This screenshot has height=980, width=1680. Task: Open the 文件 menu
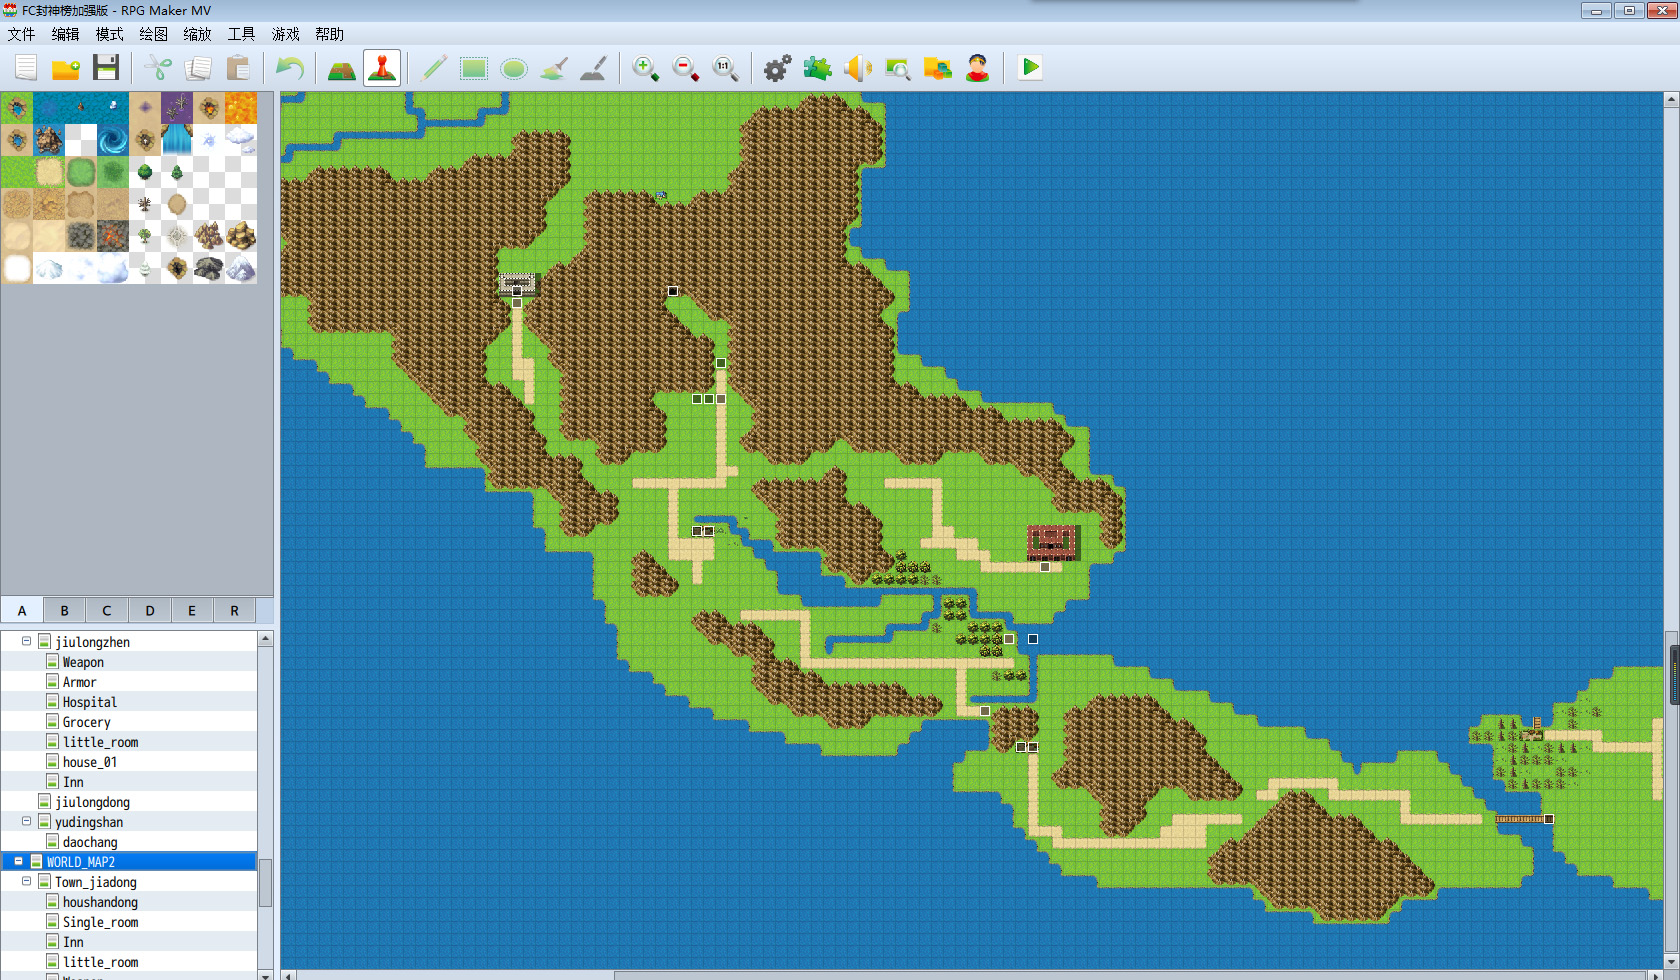pyautogui.click(x=22, y=34)
